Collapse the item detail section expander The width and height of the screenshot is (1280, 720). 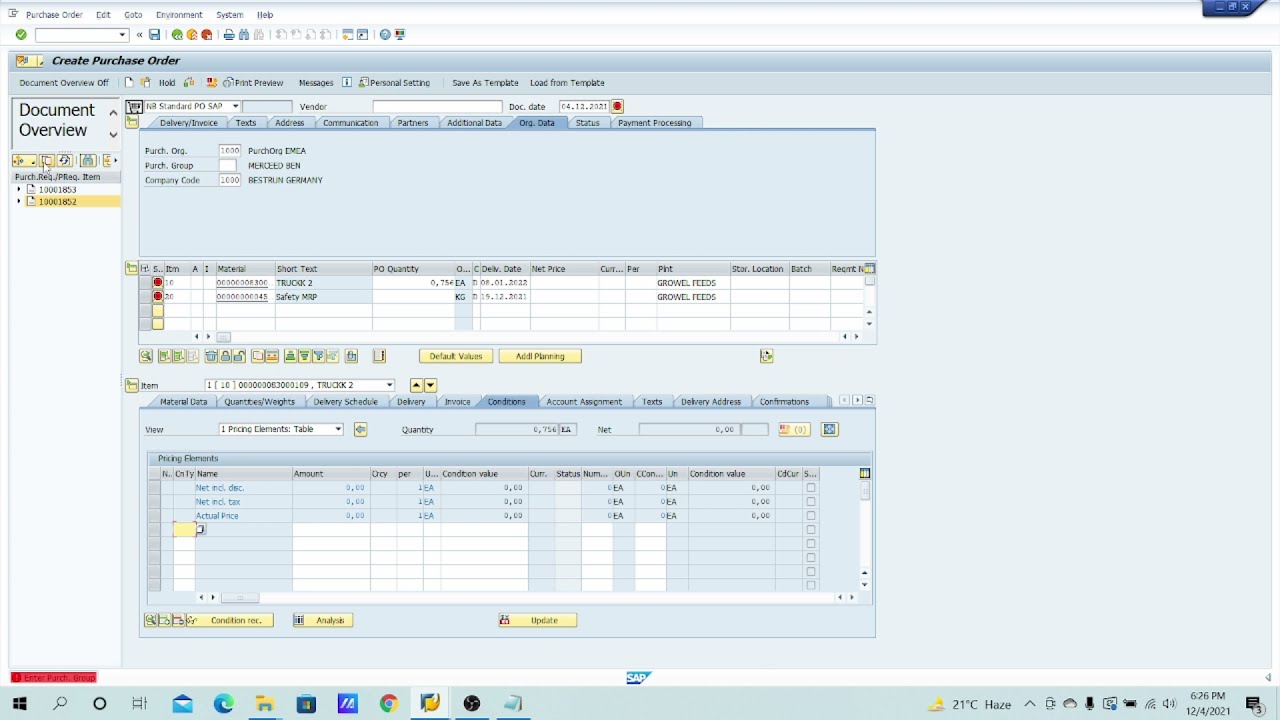coord(131,385)
